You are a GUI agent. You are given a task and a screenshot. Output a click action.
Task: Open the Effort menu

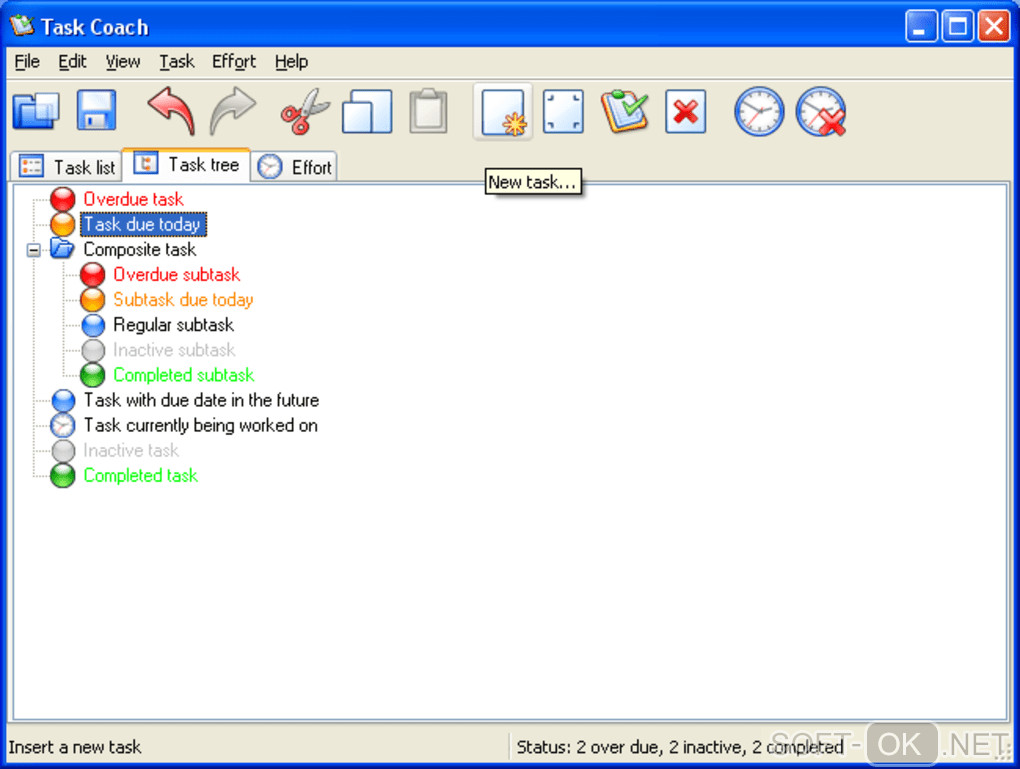(x=234, y=62)
